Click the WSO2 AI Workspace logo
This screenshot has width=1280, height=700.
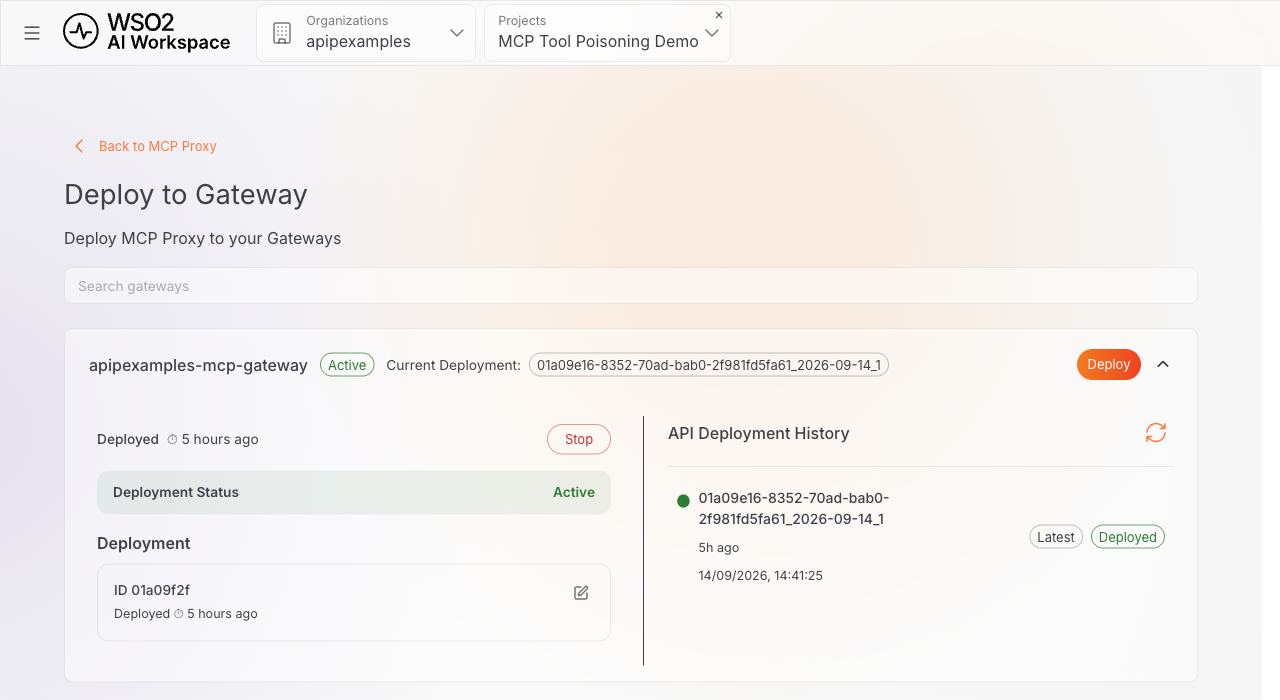[x=146, y=32]
